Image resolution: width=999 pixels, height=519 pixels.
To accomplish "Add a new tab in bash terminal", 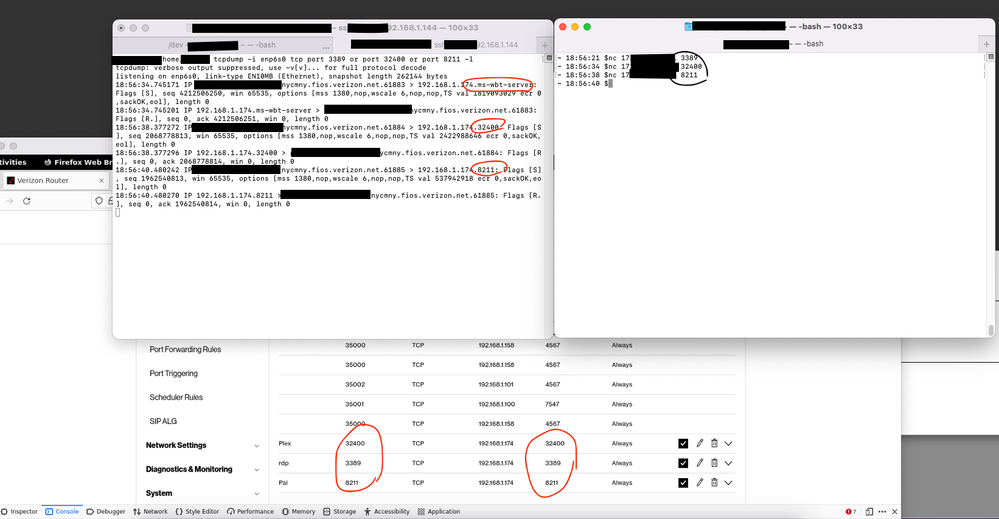I will 986,44.
